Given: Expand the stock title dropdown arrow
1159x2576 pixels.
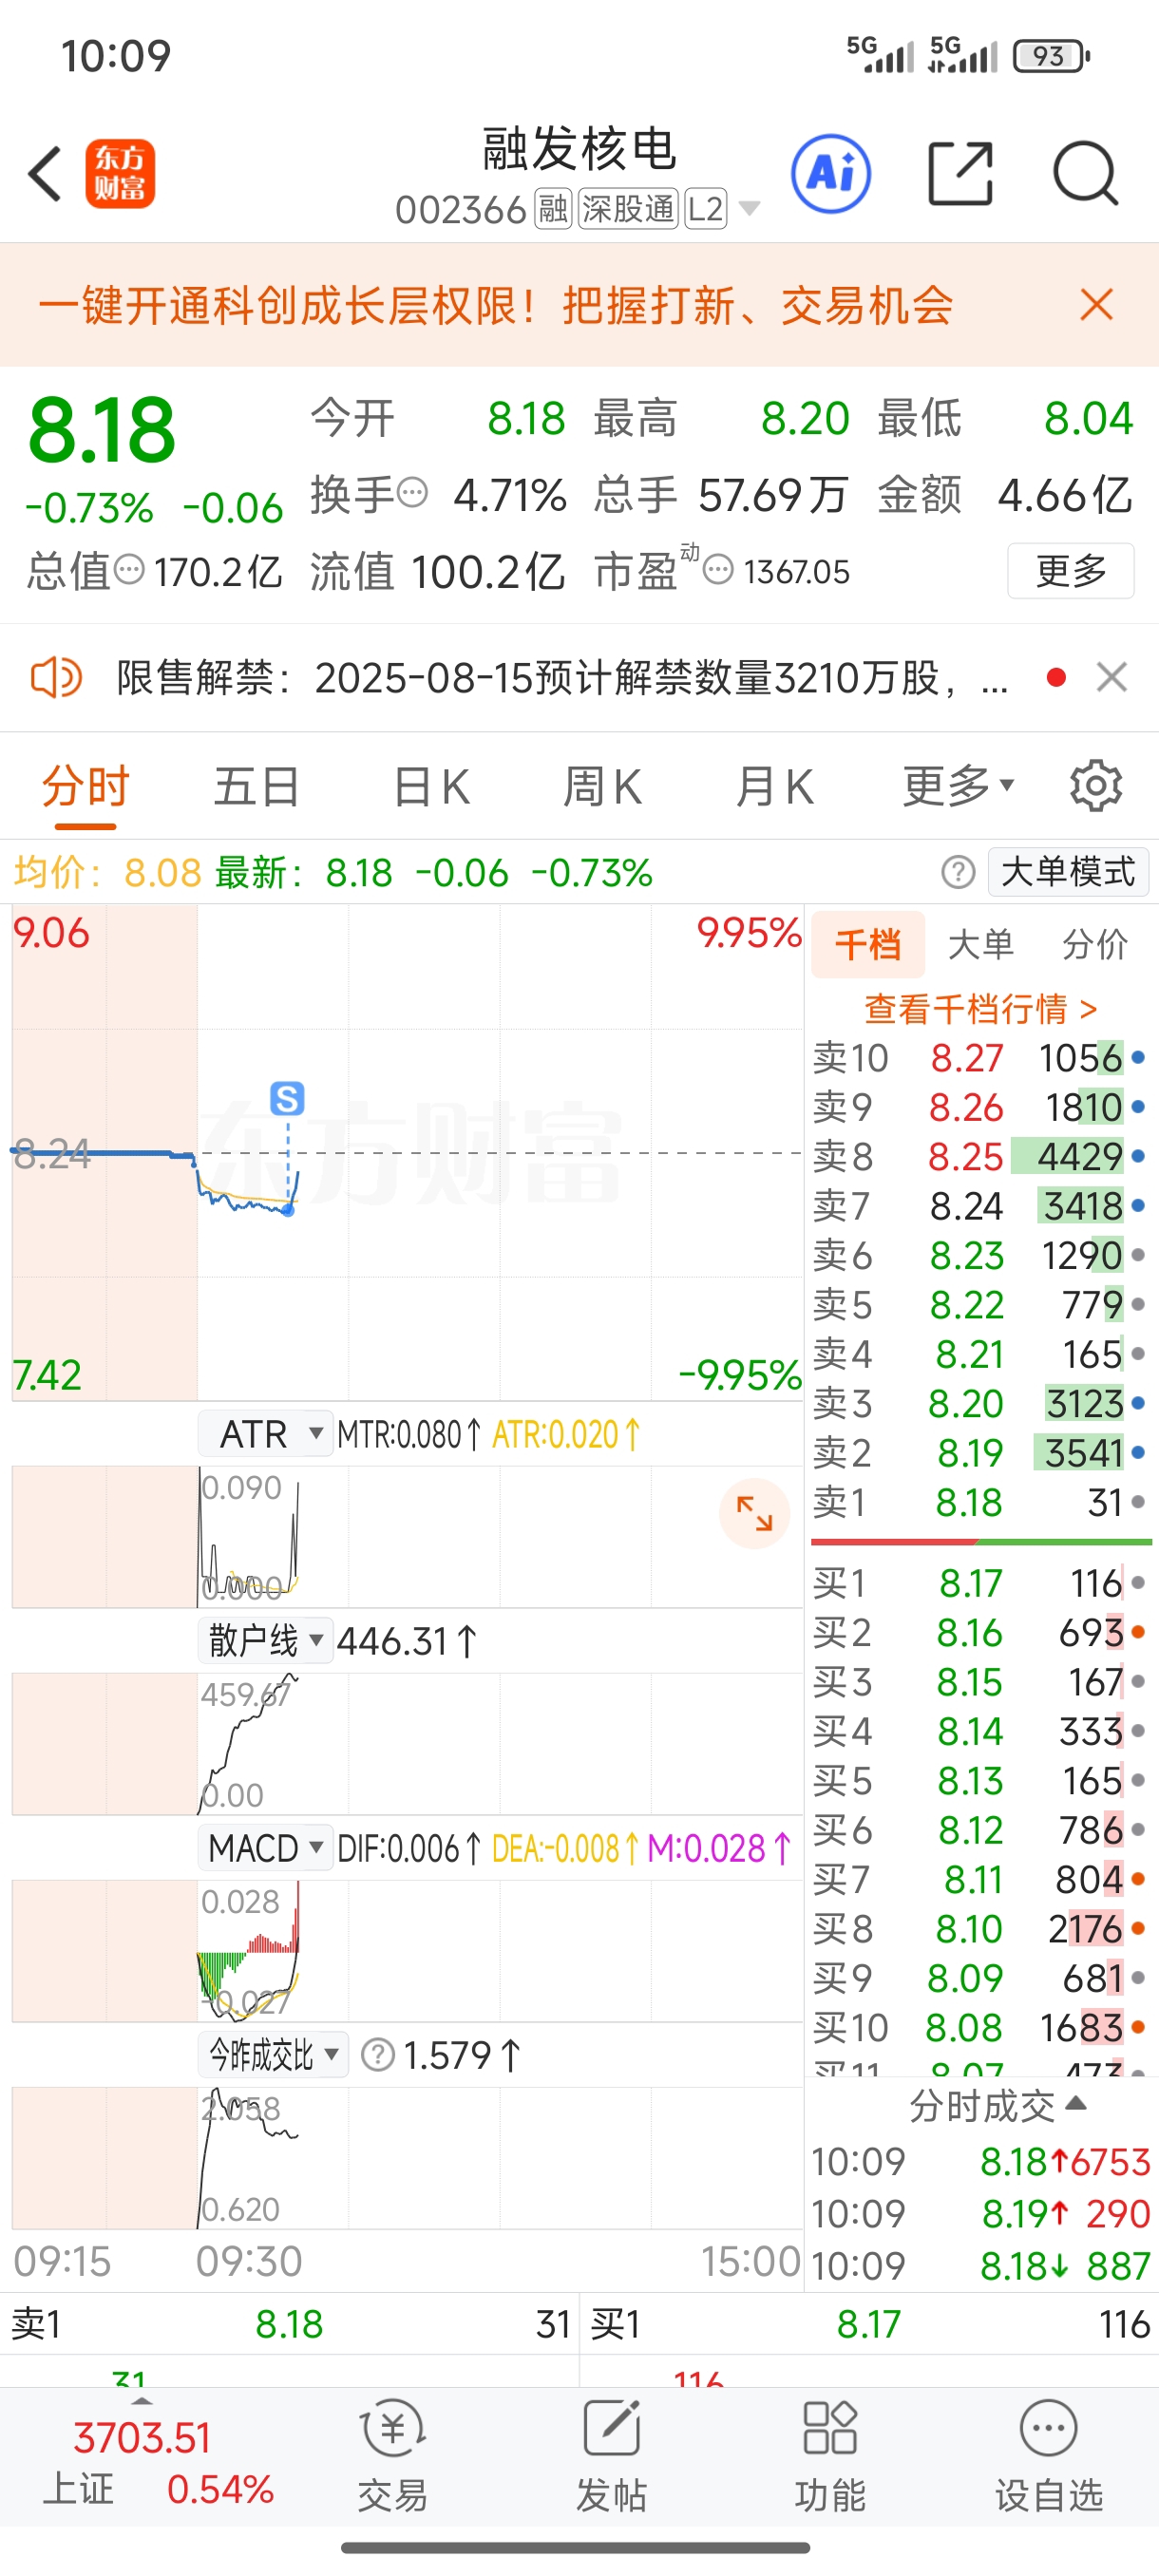Looking at the screenshot, I should tap(749, 209).
